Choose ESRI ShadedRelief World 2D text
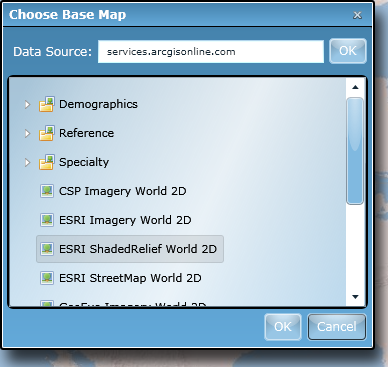The width and height of the screenshot is (388, 367). pos(138,249)
